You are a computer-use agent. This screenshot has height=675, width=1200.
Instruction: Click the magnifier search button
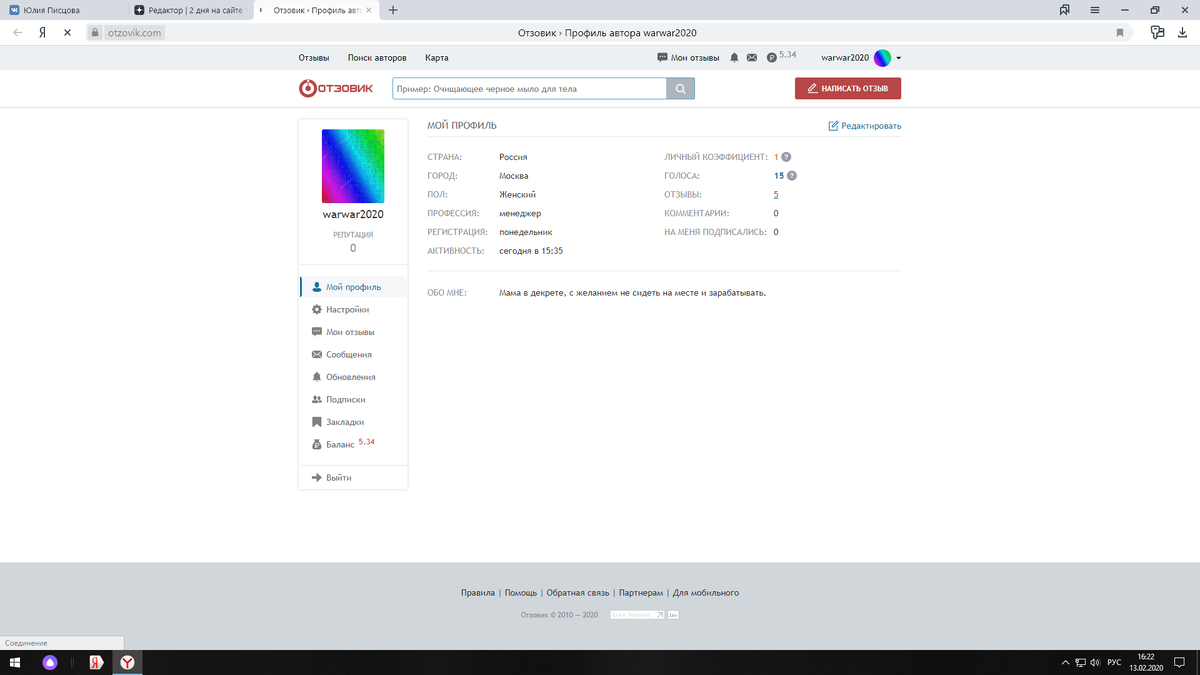[x=680, y=89]
